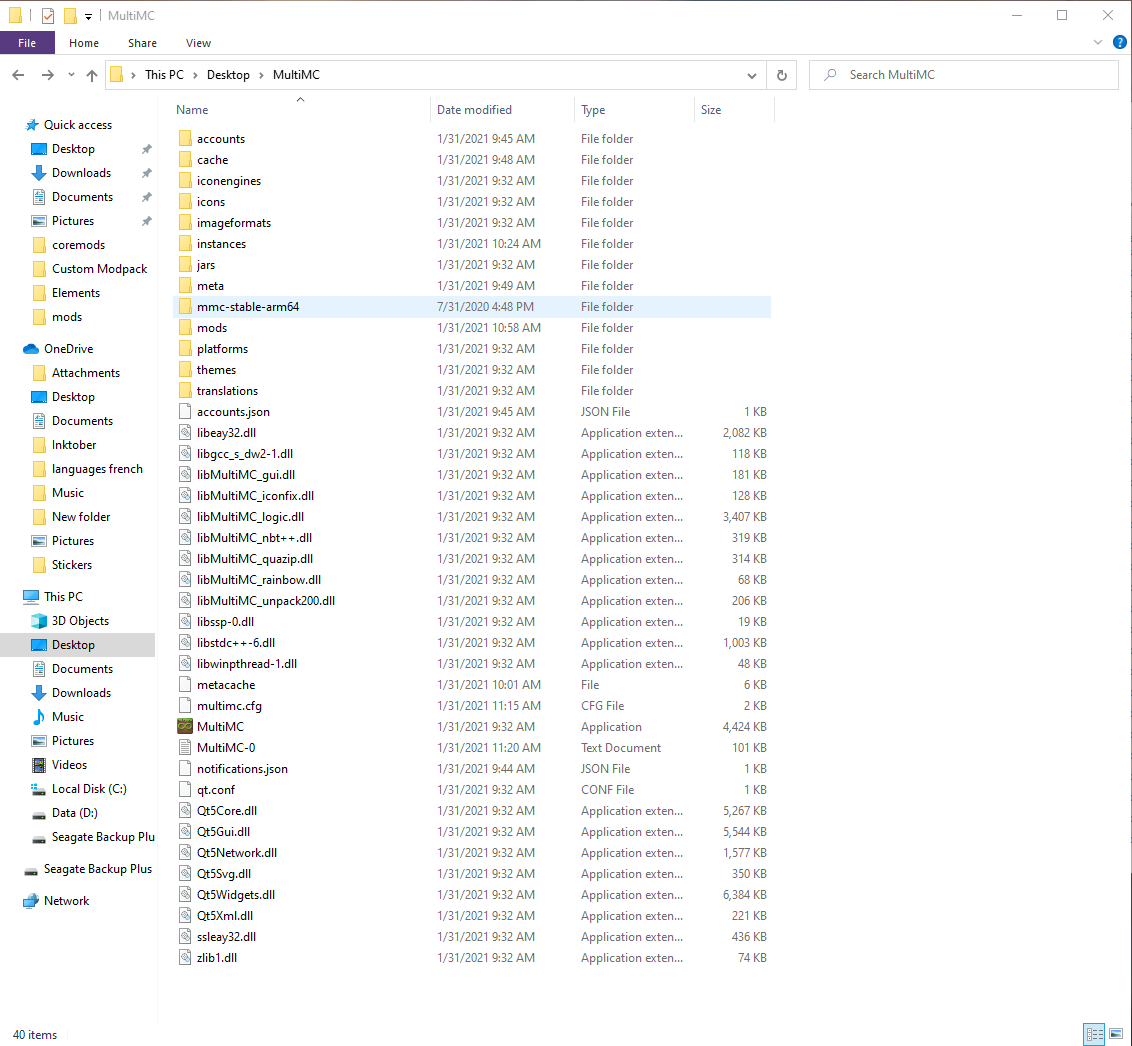Open the quick access toolbar customization dropdown
1132x1046 pixels.
pyautogui.click(x=88, y=15)
